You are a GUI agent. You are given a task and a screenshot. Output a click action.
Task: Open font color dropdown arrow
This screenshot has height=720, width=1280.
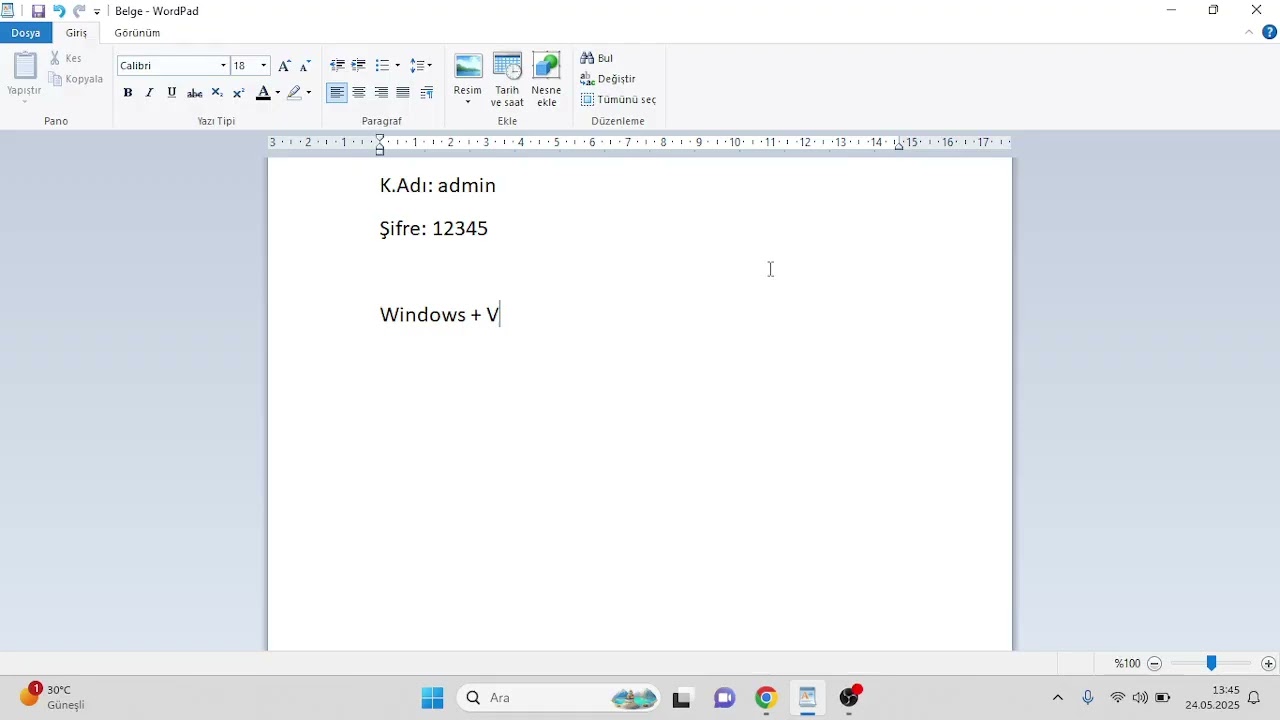pyautogui.click(x=278, y=93)
